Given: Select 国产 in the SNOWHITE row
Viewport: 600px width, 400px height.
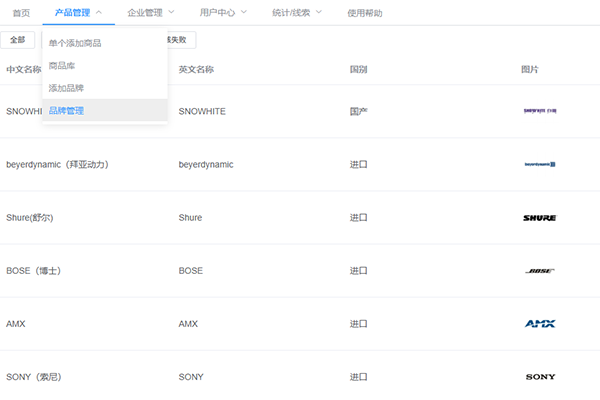Looking at the screenshot, I should 359,111.
